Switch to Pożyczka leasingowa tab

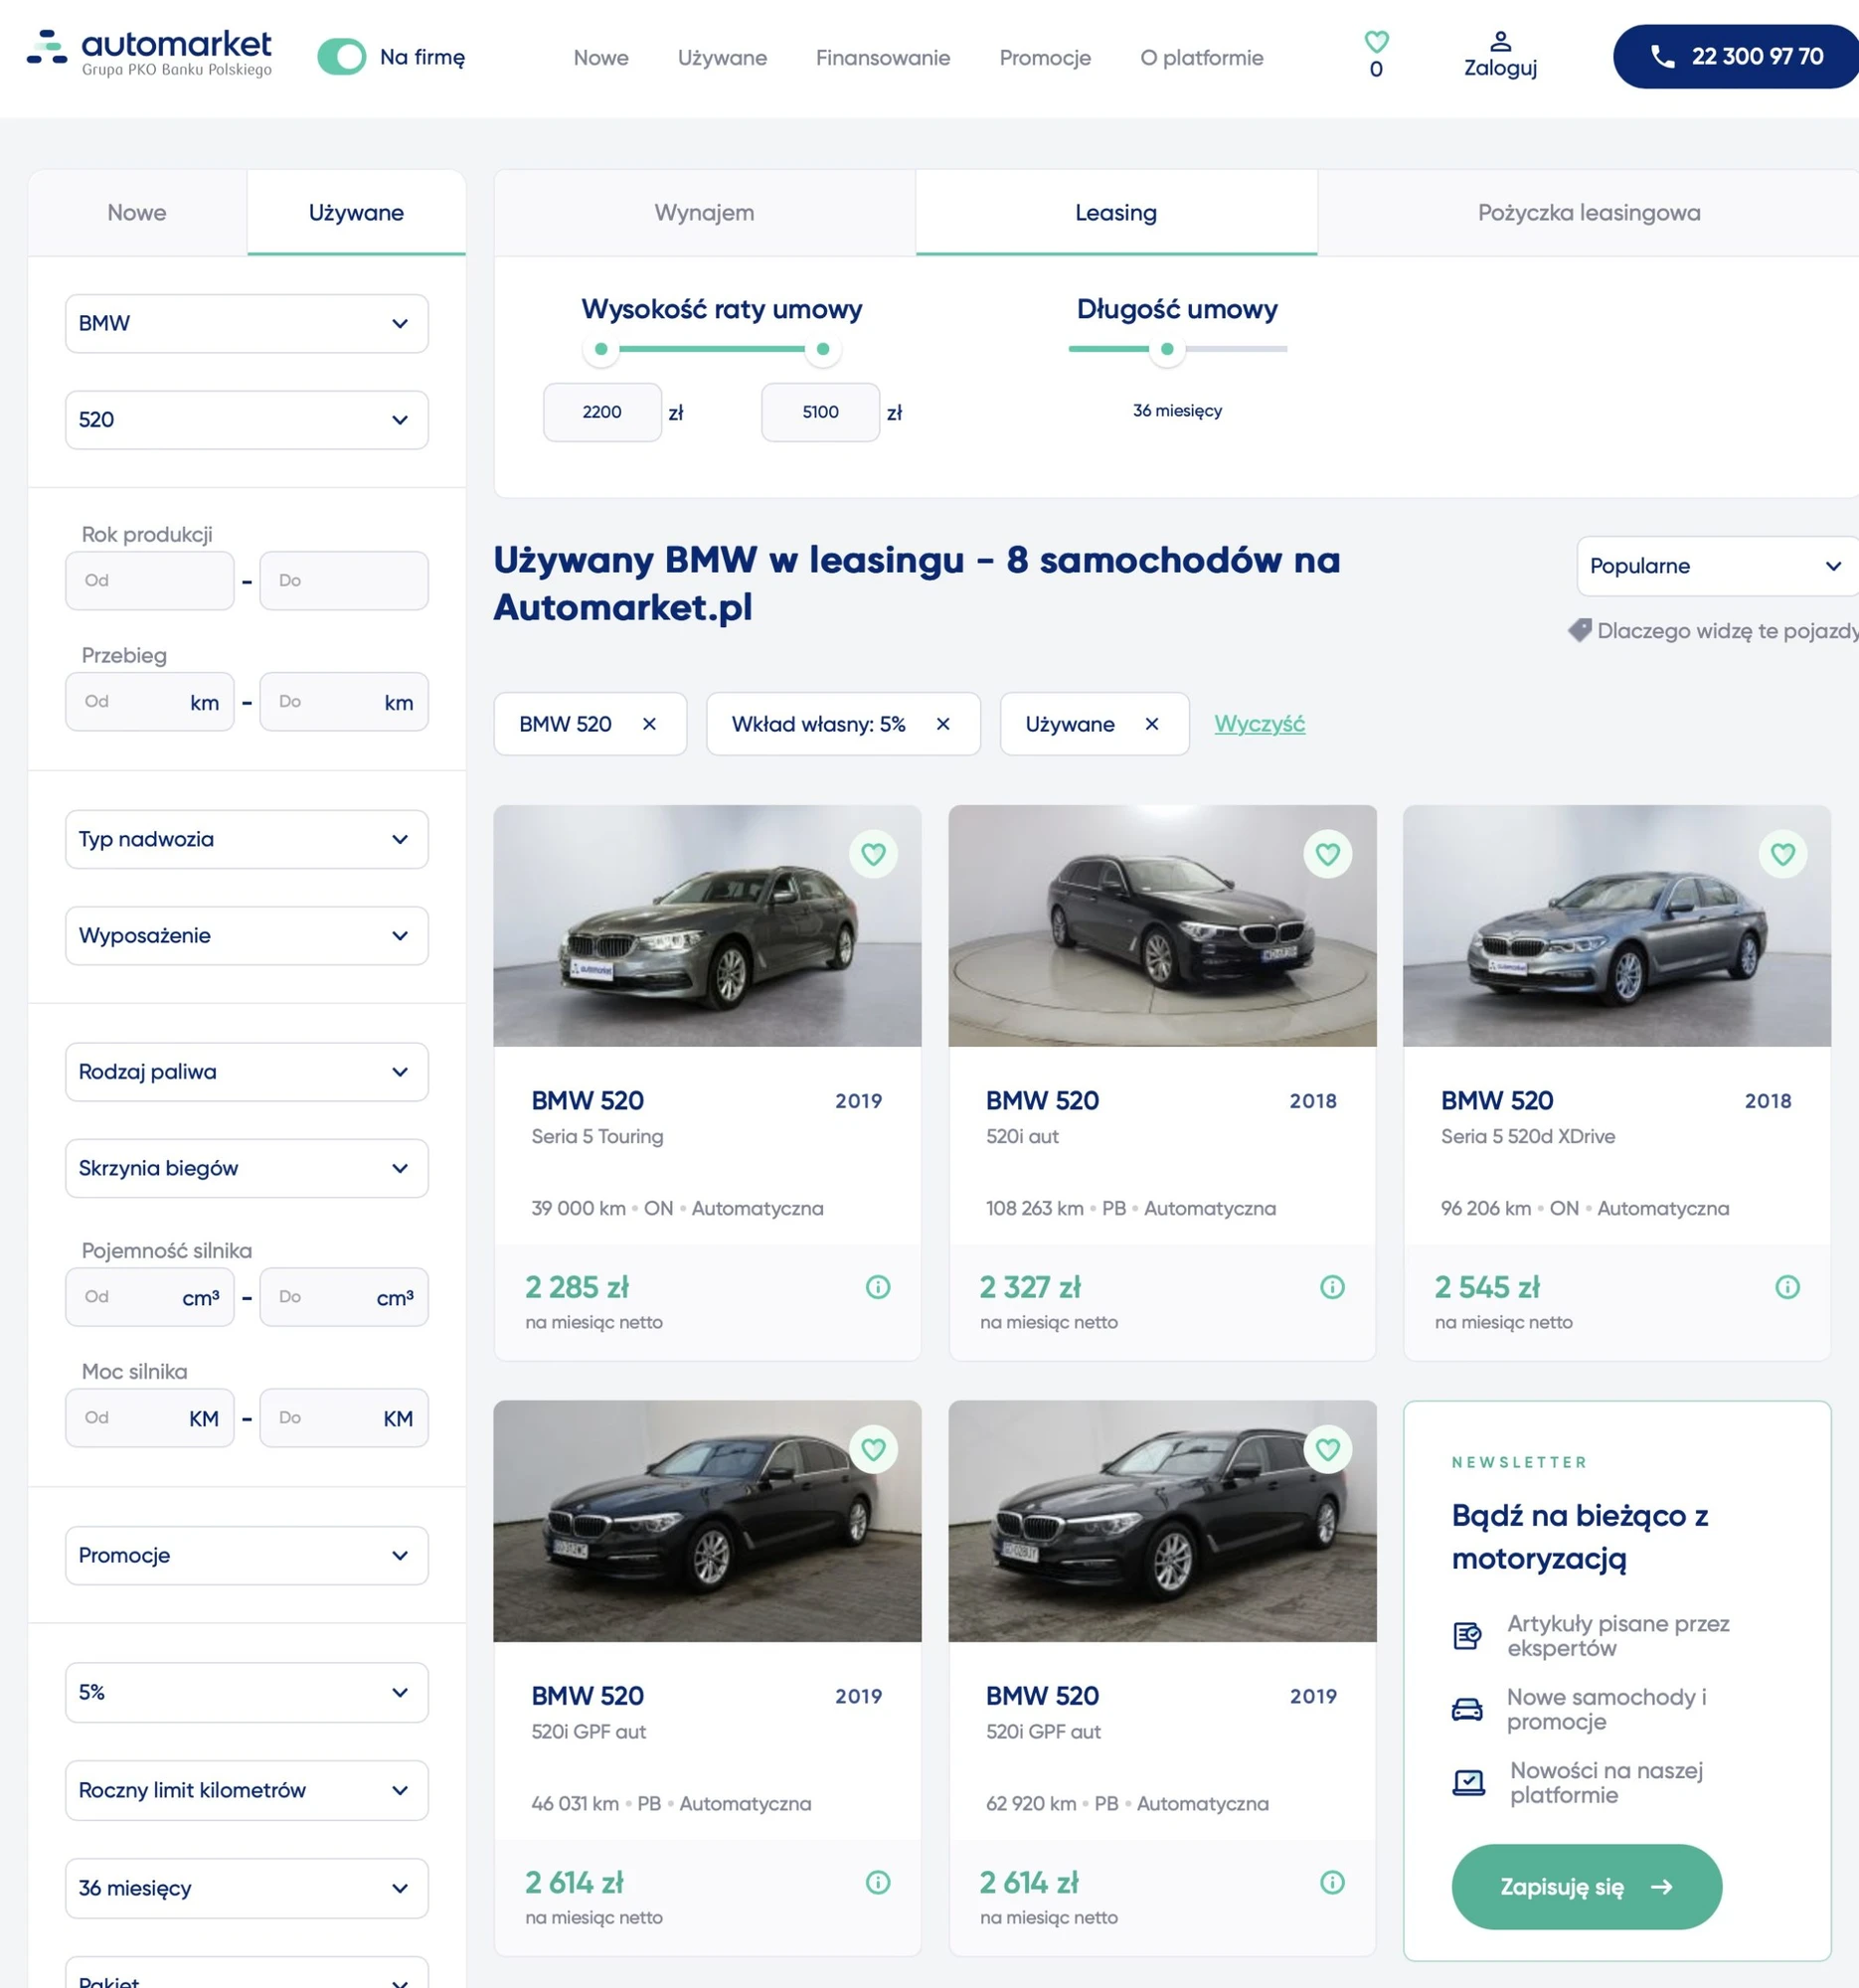click(1589, 213)
